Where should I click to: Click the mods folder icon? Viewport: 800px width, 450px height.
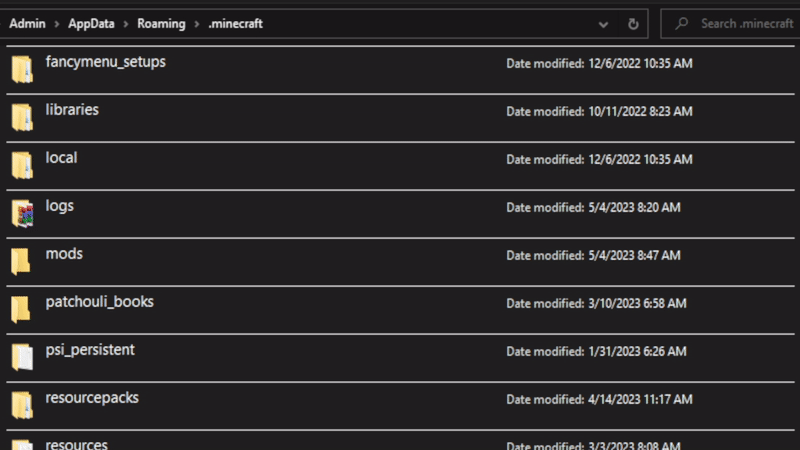click(22, 261)
